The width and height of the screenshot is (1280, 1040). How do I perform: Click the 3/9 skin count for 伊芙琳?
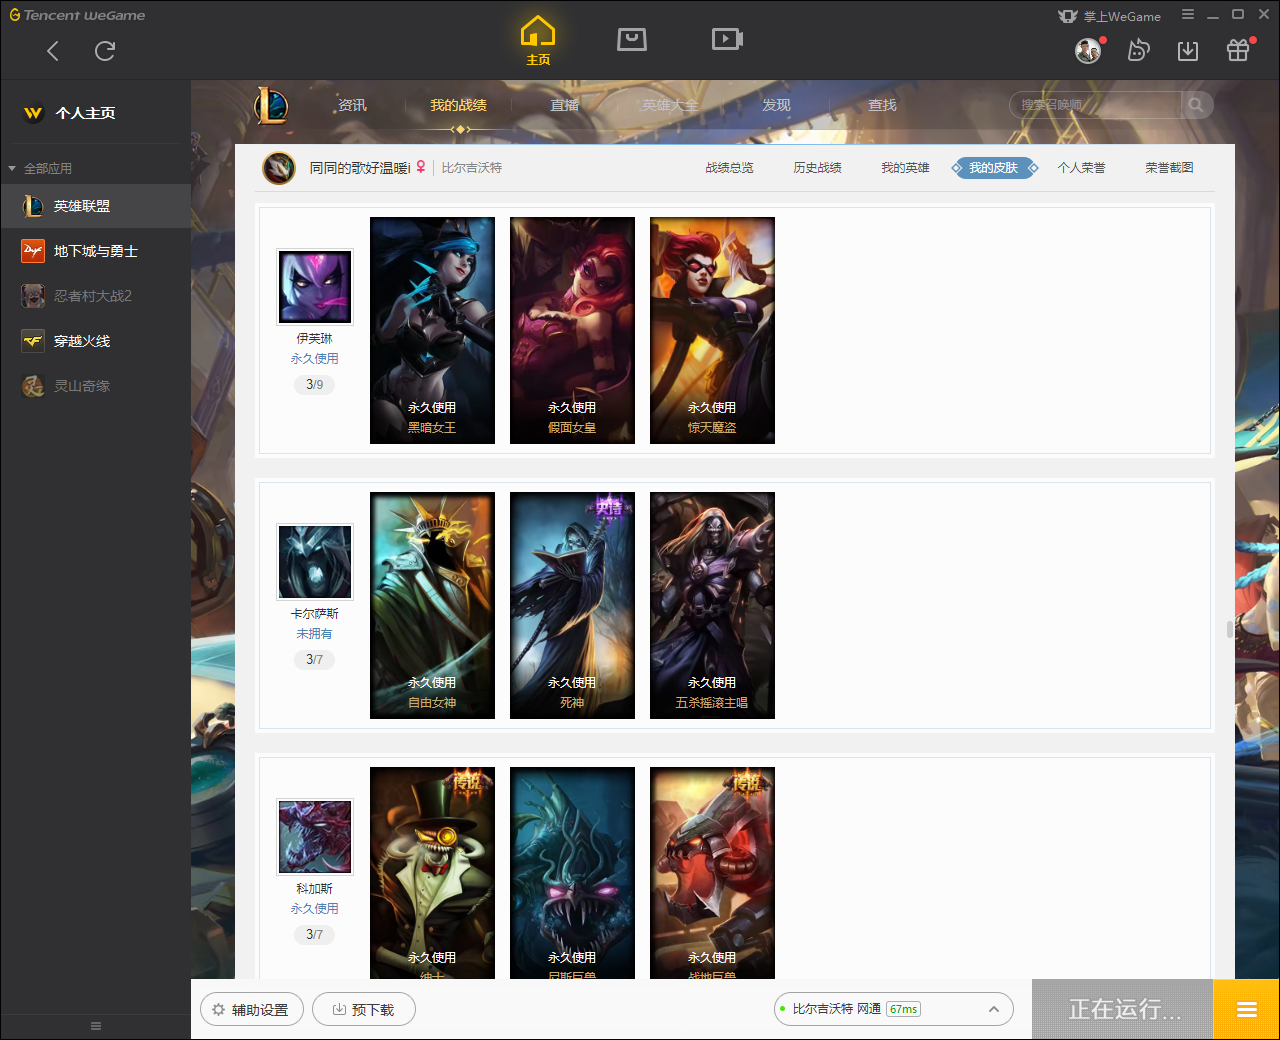(314, 385)
